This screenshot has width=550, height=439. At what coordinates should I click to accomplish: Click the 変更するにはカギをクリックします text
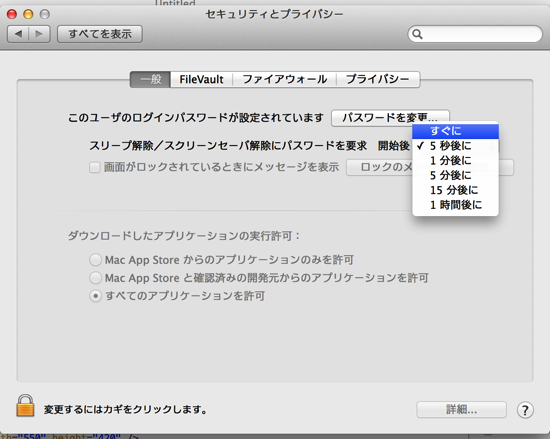pos(126,410)
